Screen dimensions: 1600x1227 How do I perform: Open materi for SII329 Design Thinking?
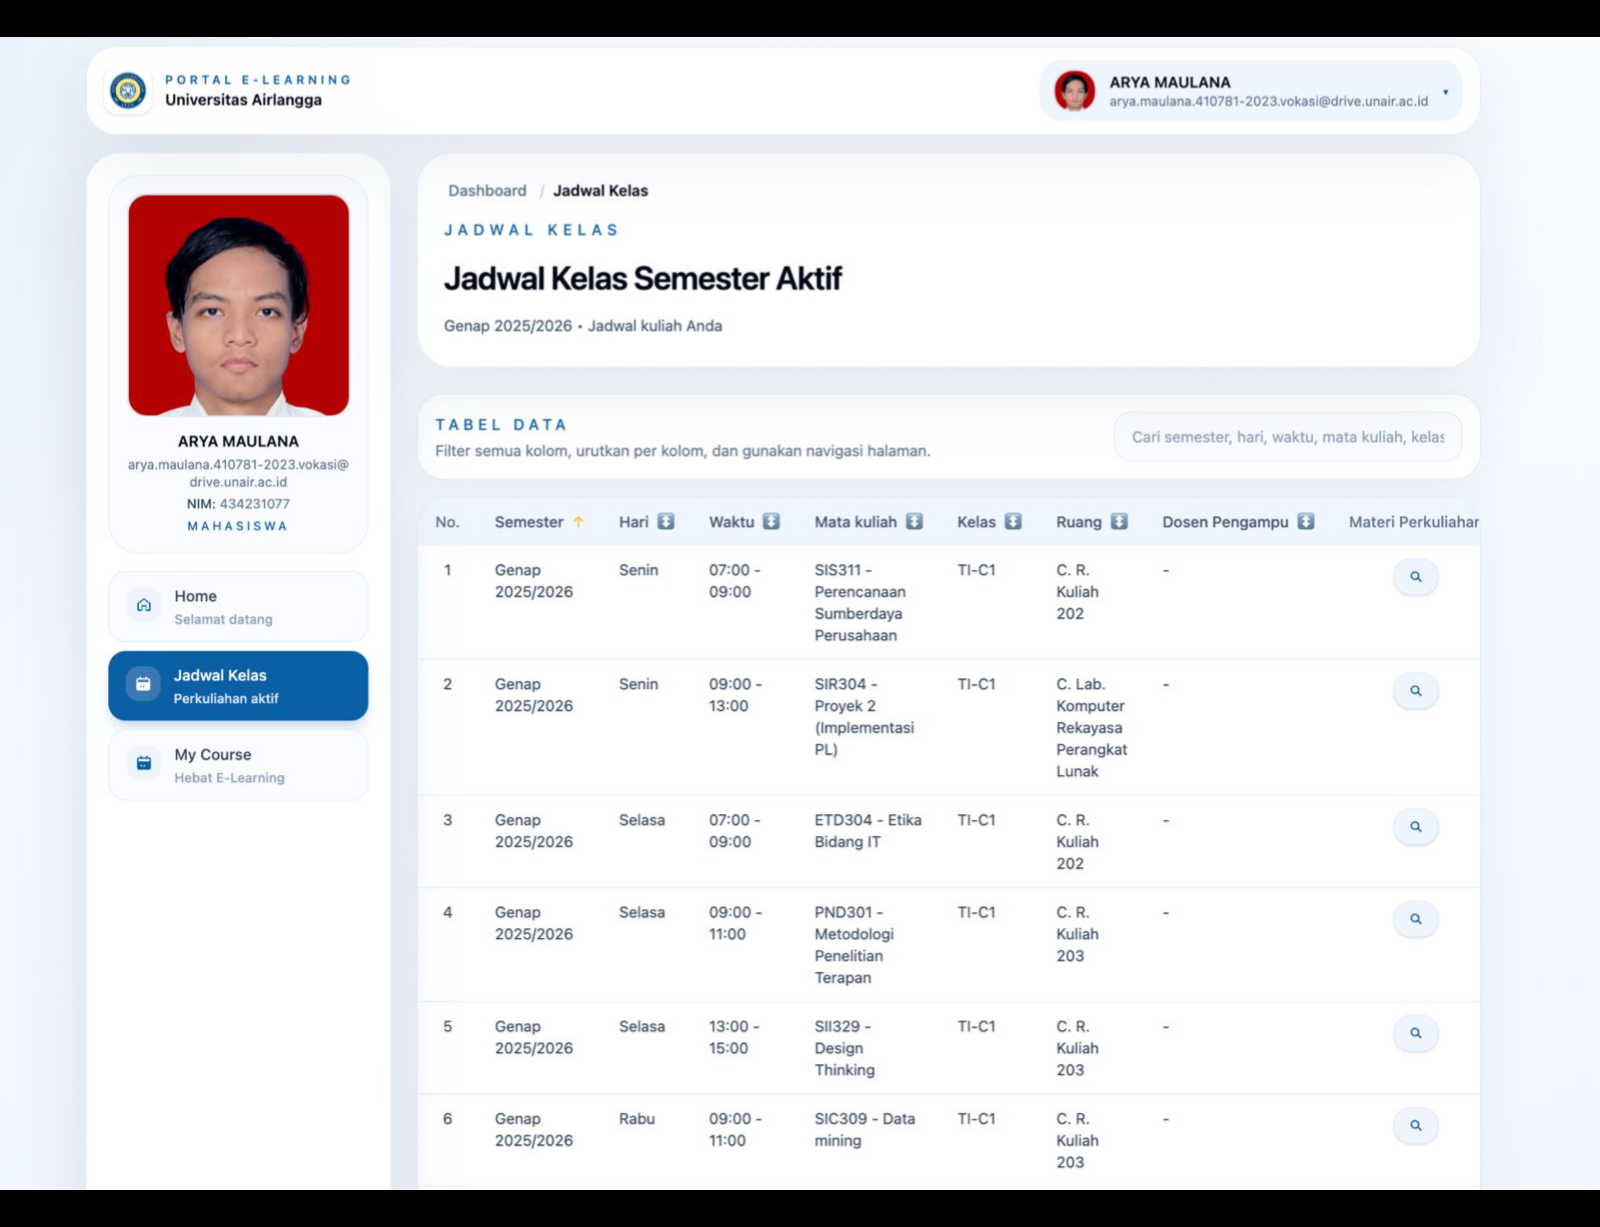coord(1416,1033)
